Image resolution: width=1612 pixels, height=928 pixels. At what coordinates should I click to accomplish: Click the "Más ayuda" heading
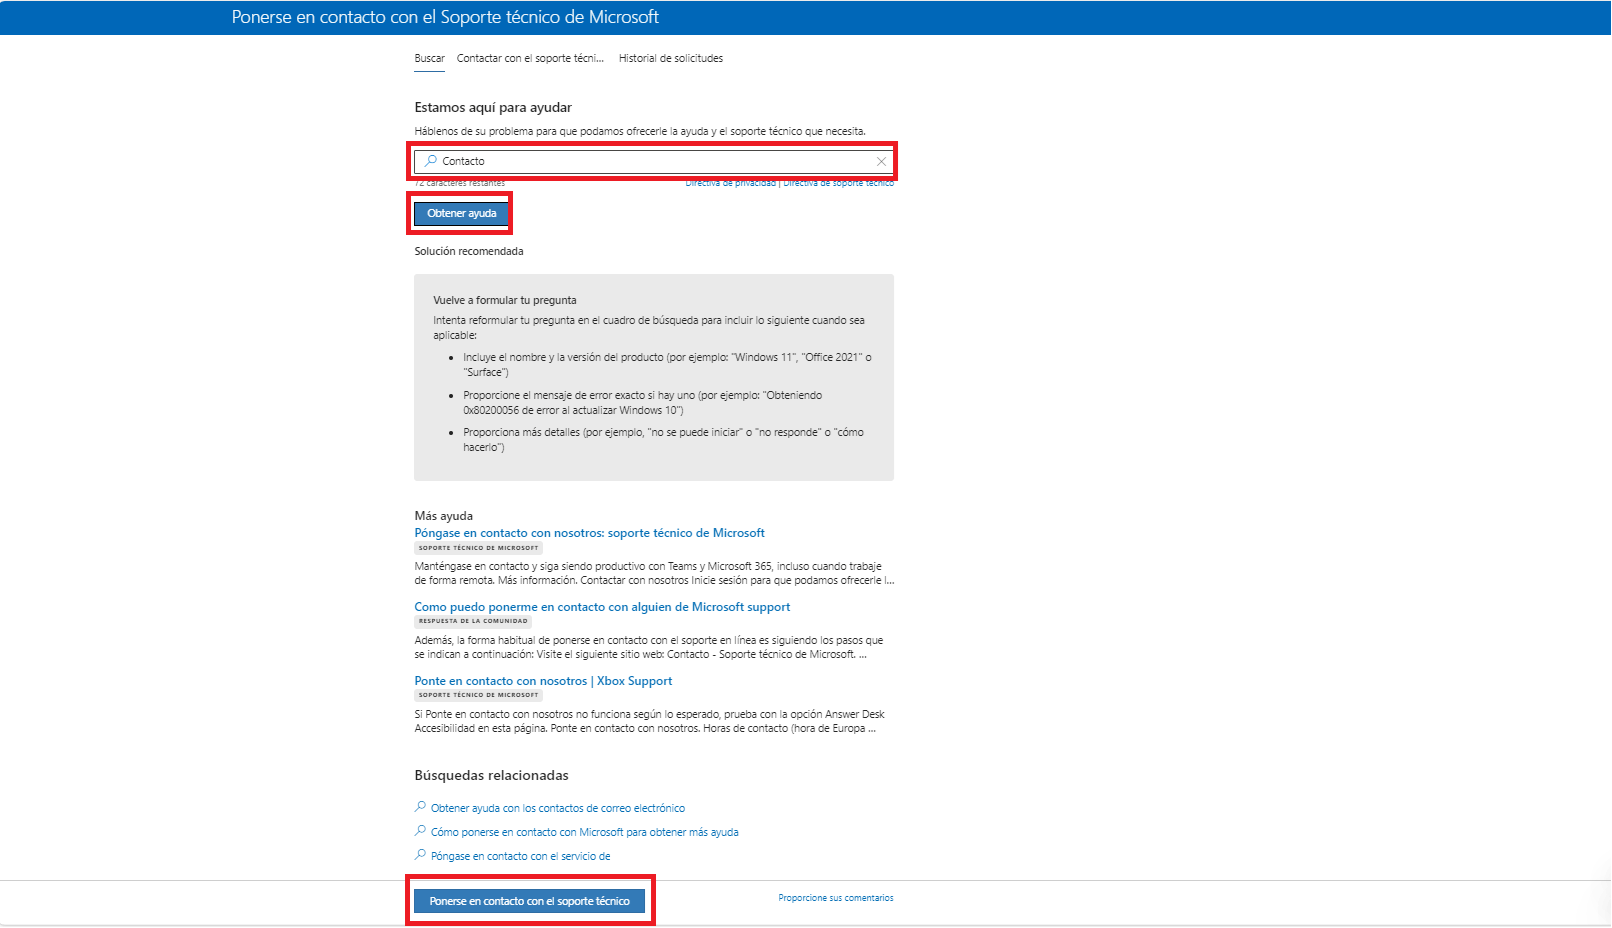[x=444, y=516]
